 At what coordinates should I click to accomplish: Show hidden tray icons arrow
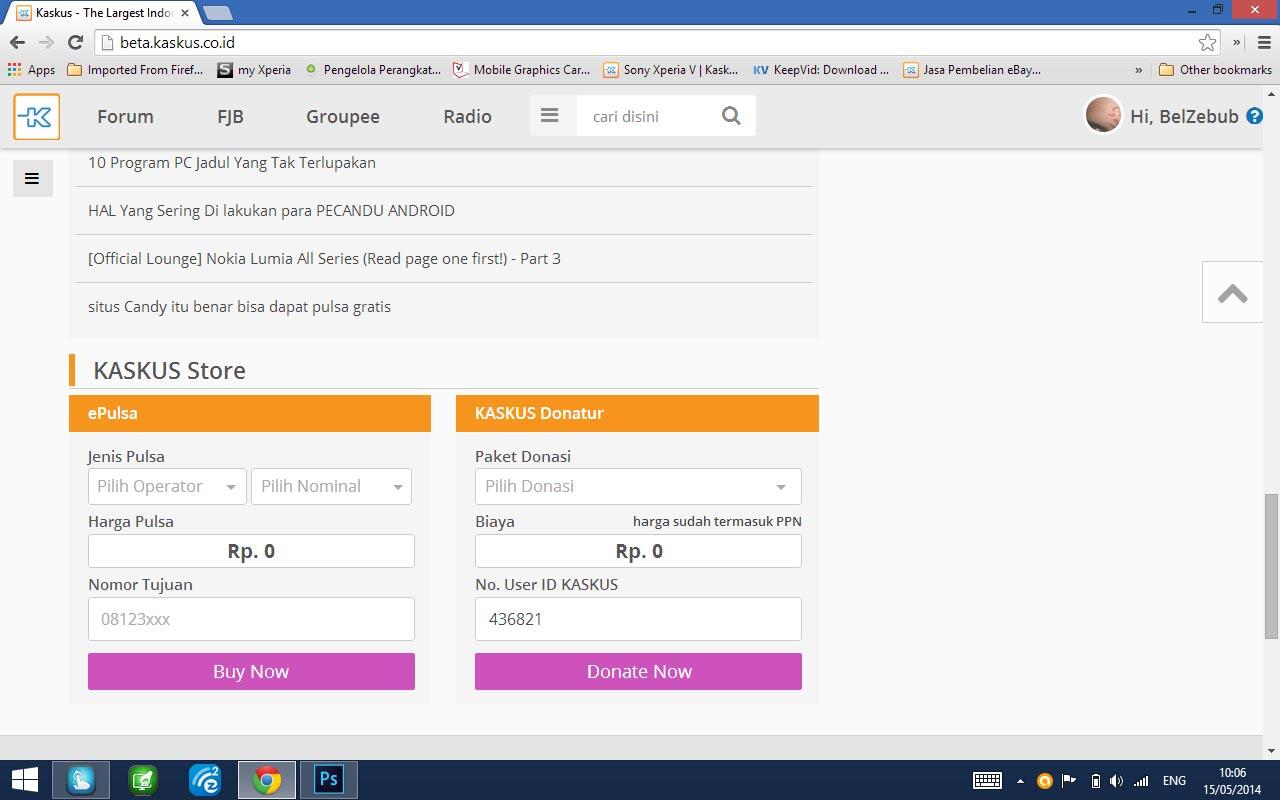(1020, 781)
